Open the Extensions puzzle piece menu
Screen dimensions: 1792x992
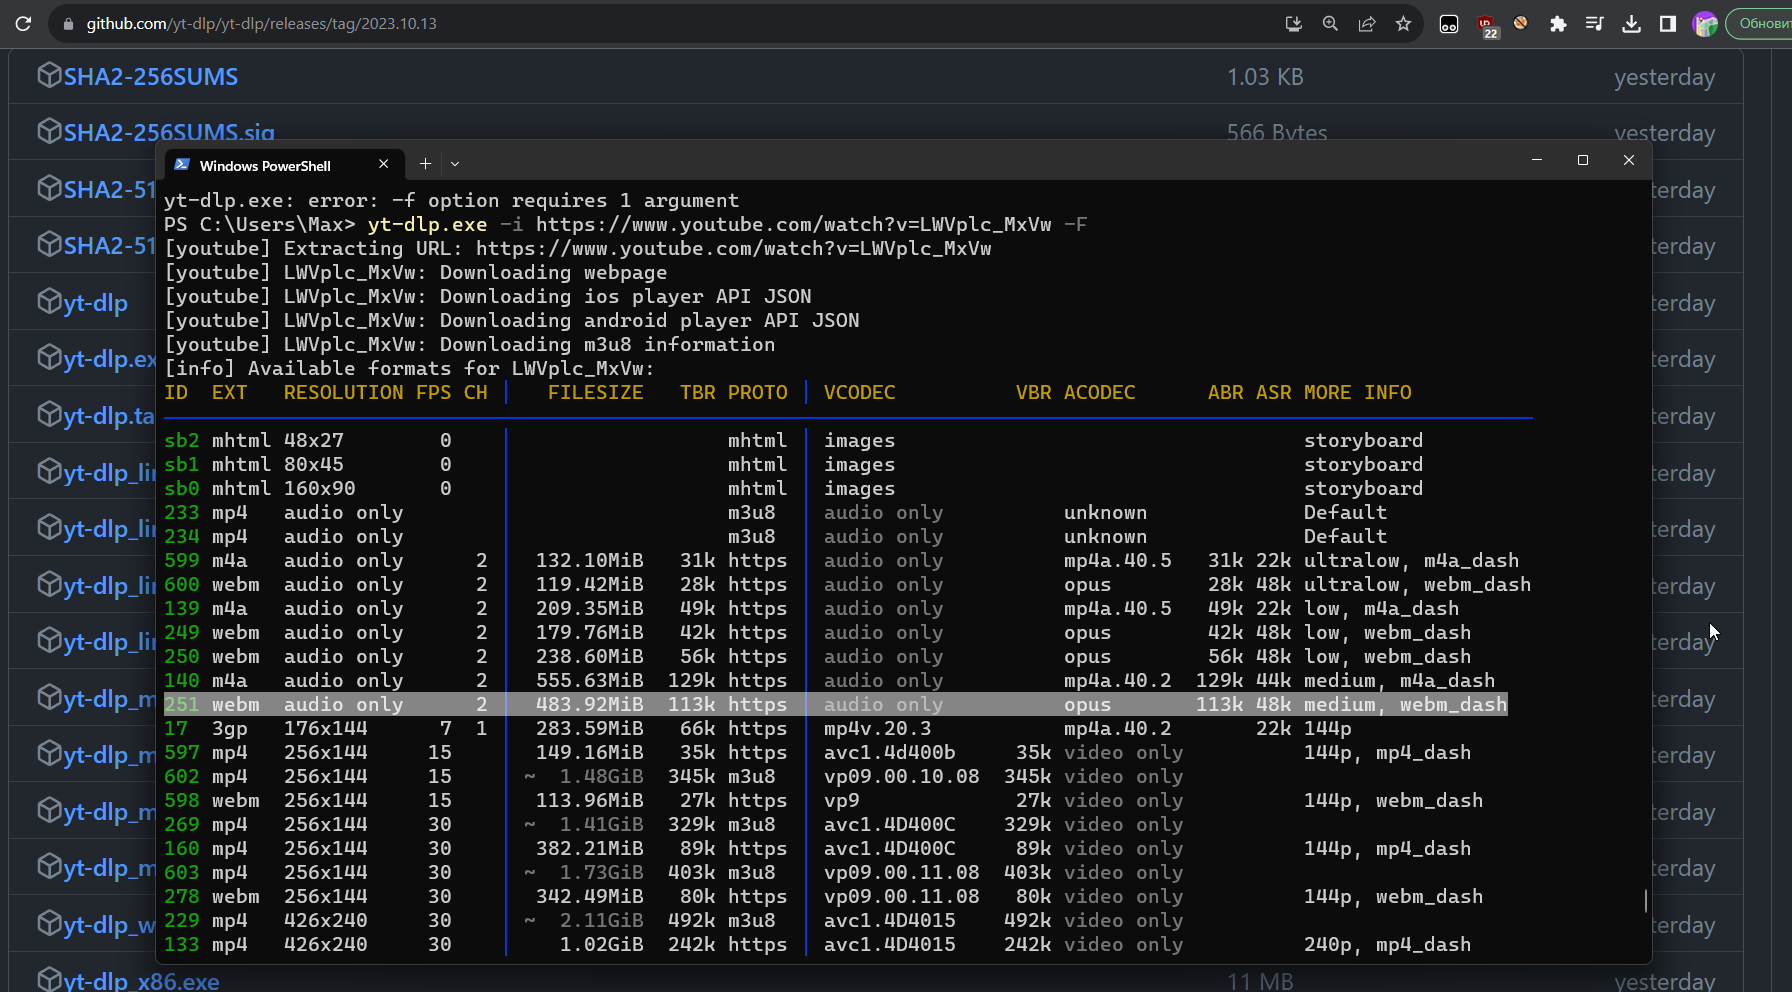(1558, 24)
